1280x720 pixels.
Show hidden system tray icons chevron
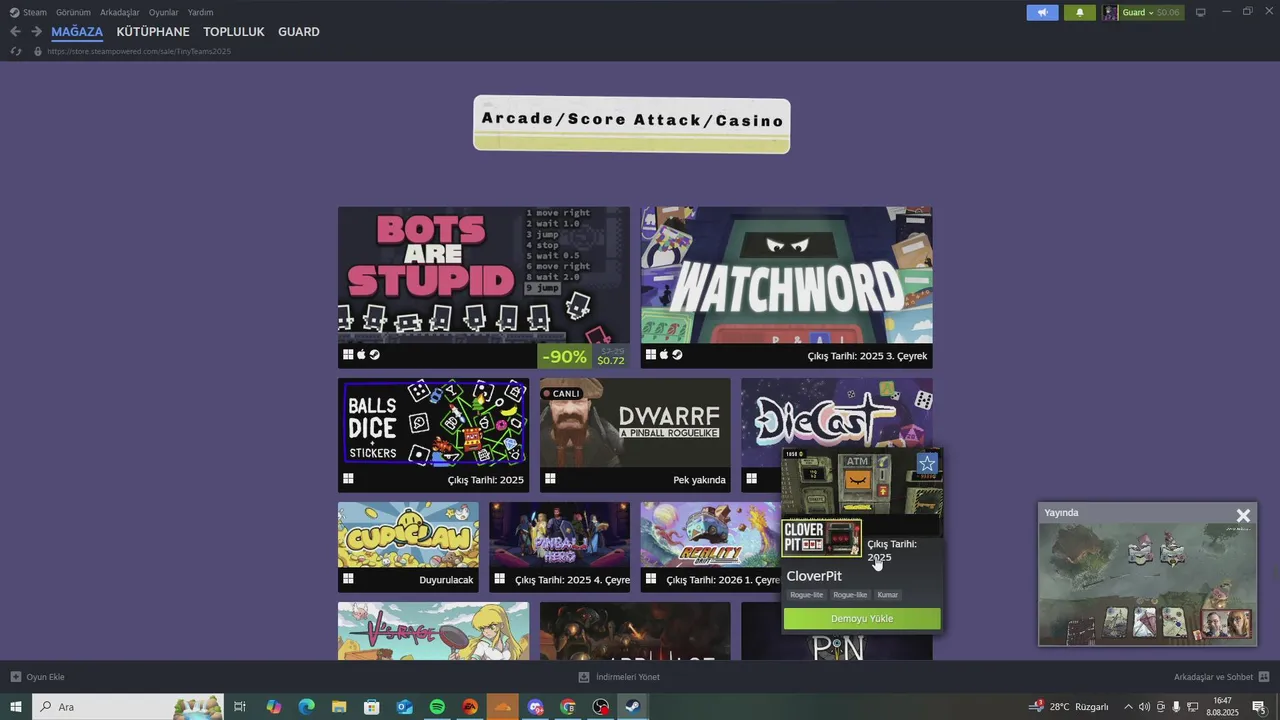click(1128, 707)
